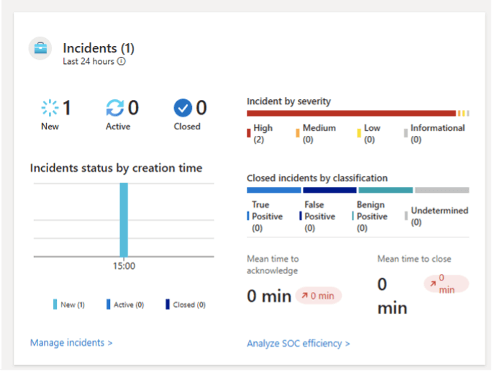
Task: Open the Analyze SOC efficiency link
Action: (x=298, y=343)
